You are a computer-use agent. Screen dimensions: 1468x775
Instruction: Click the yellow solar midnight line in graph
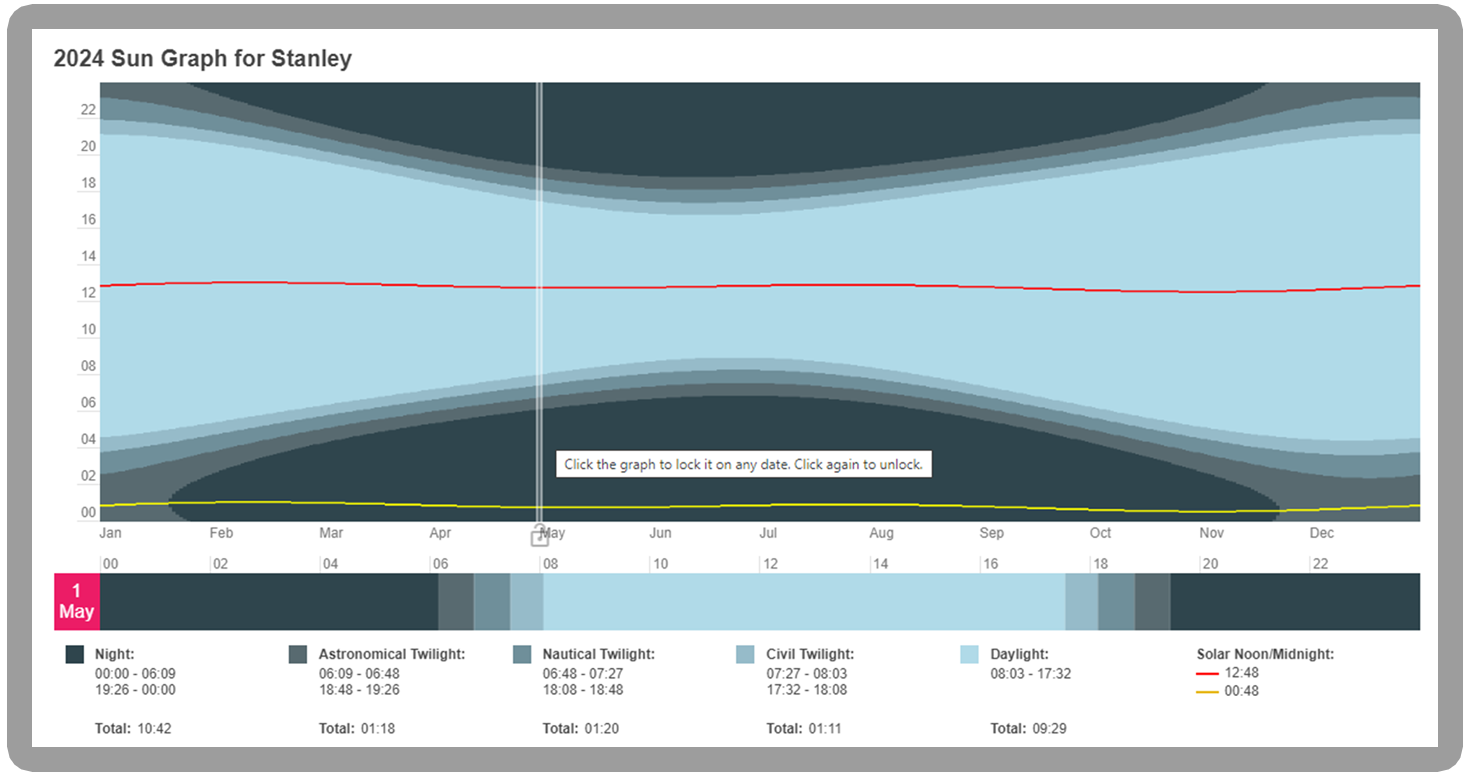(x=760, y=506)
